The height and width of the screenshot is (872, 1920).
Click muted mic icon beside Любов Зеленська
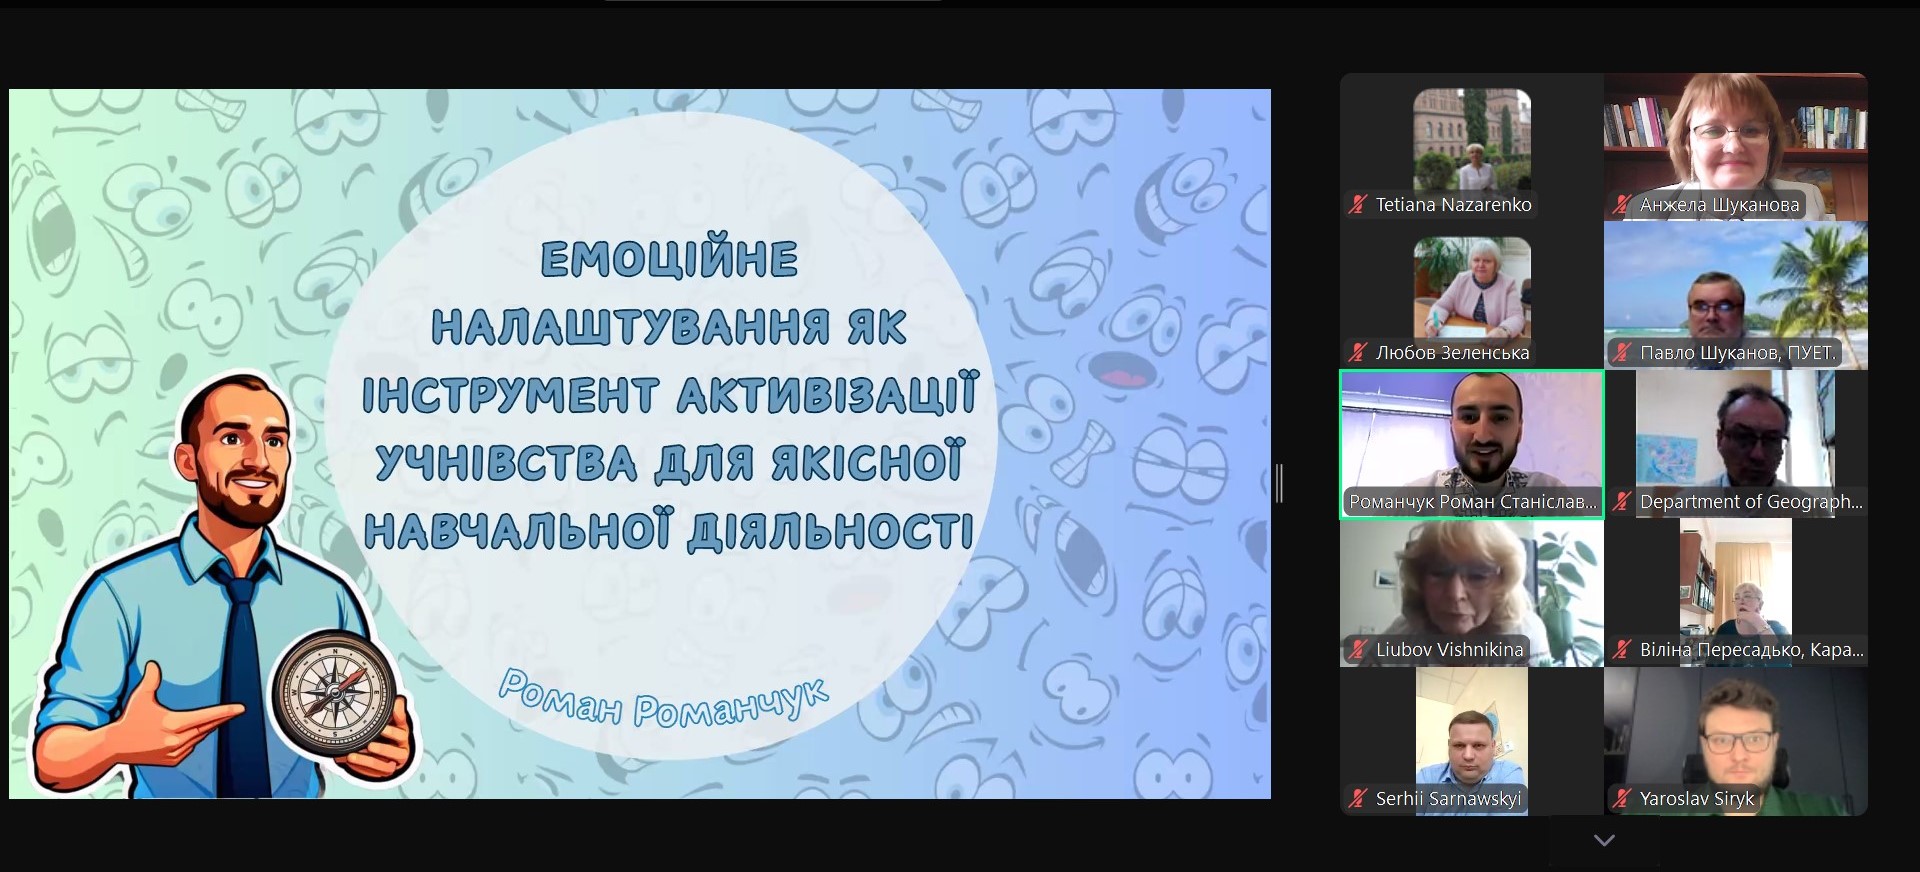[x=1357, y=353]
